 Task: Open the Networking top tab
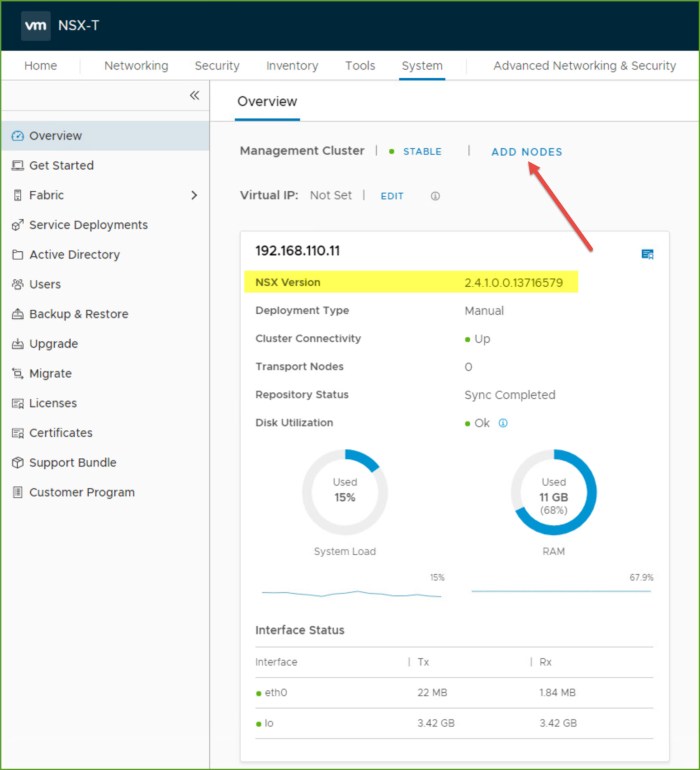[136, 66]
